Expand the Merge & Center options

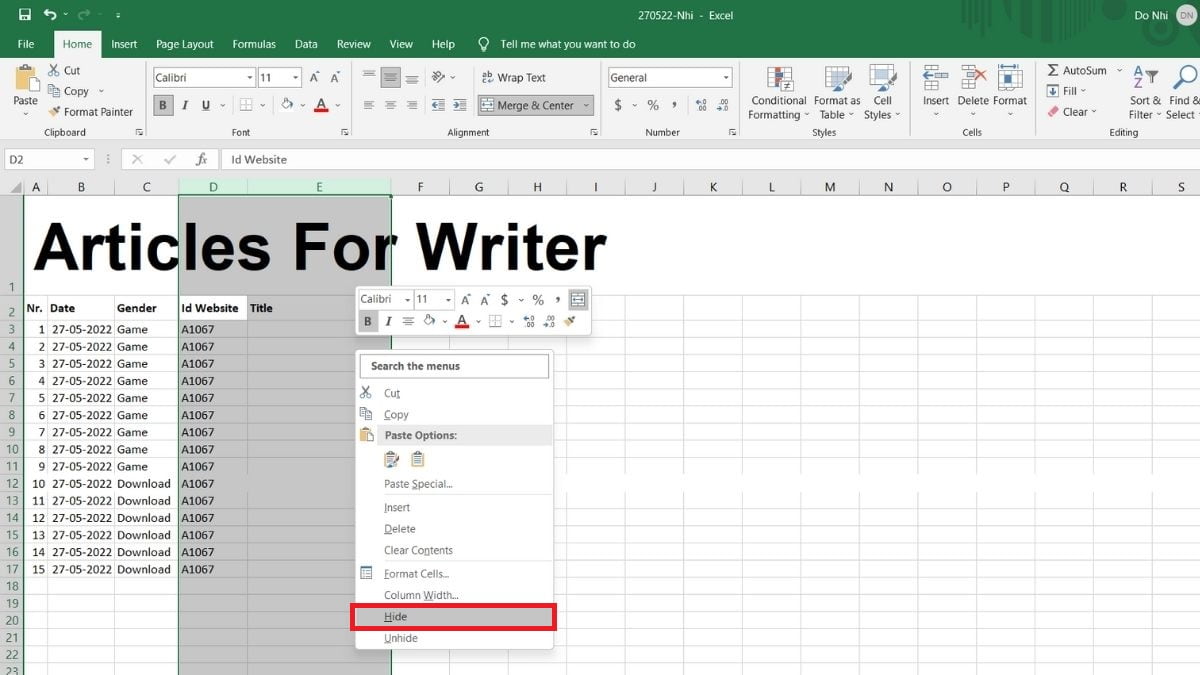pos(585,104)
